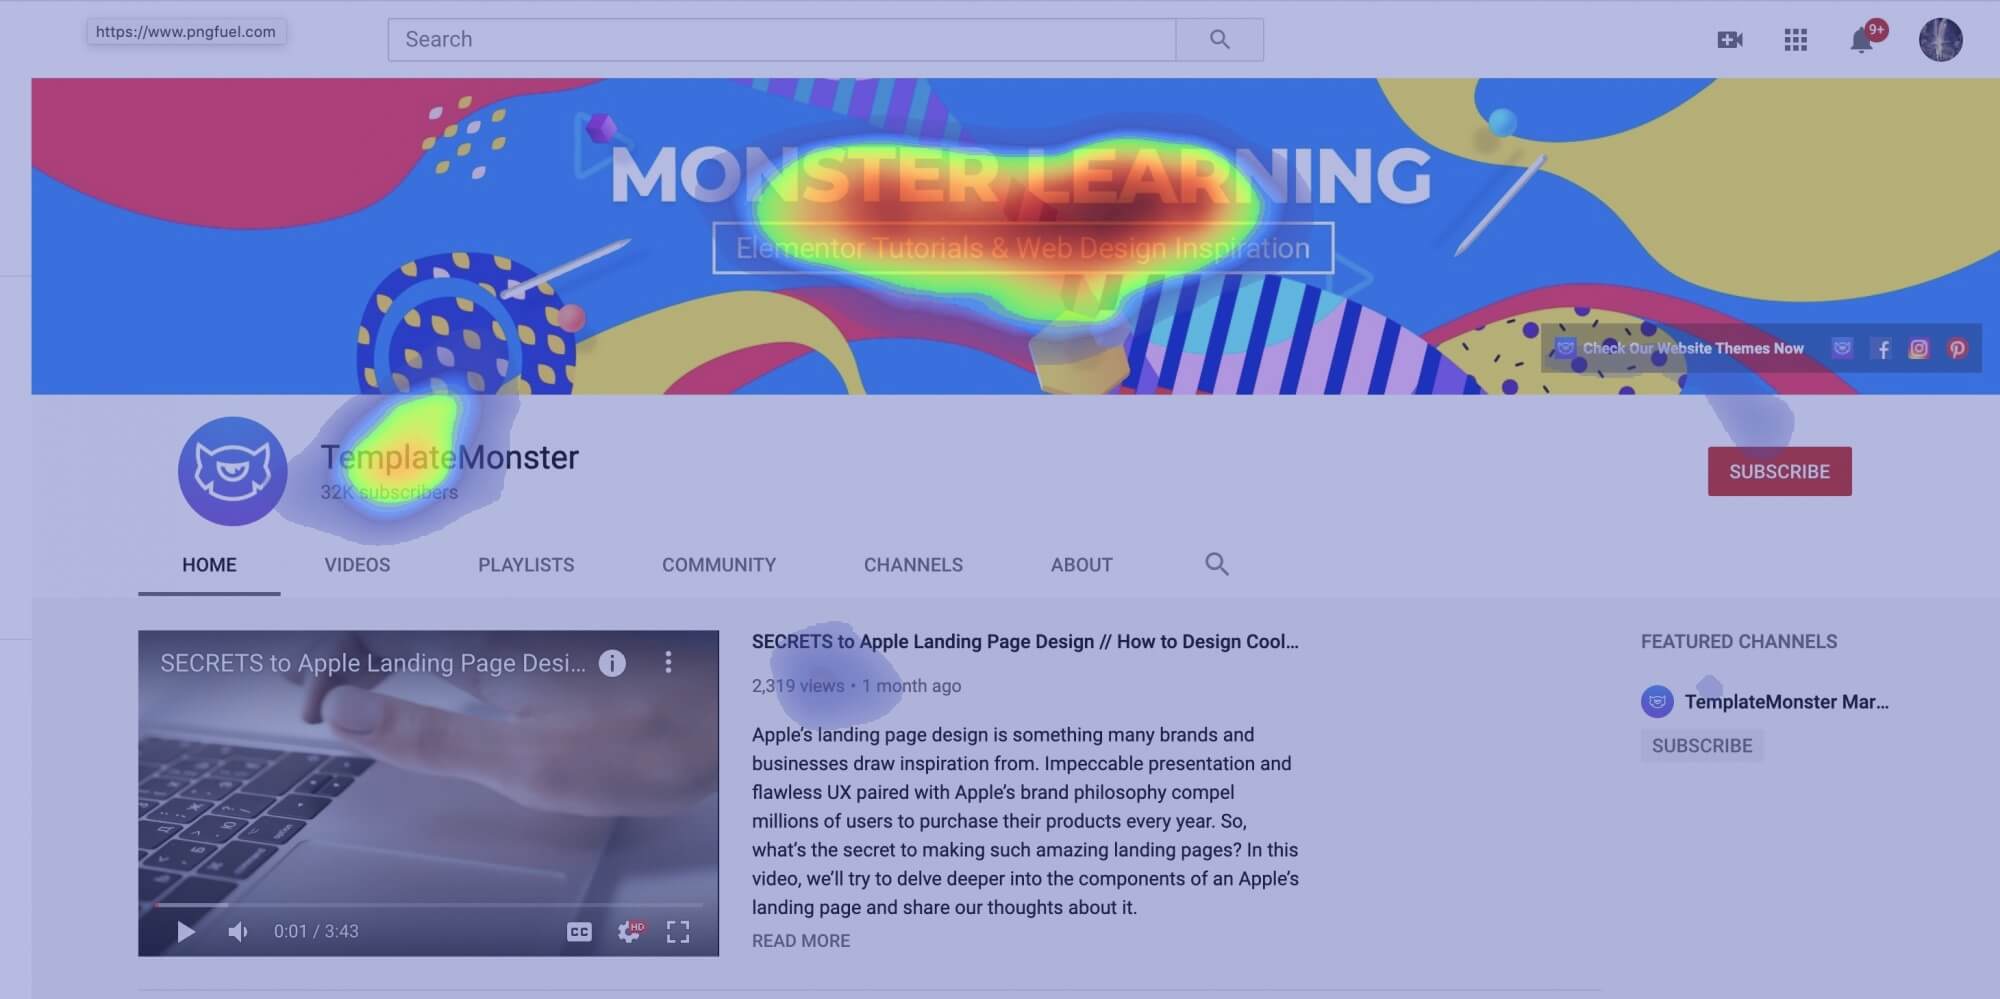
Task: Click READ MORE under video description
Action: [801, 941]
